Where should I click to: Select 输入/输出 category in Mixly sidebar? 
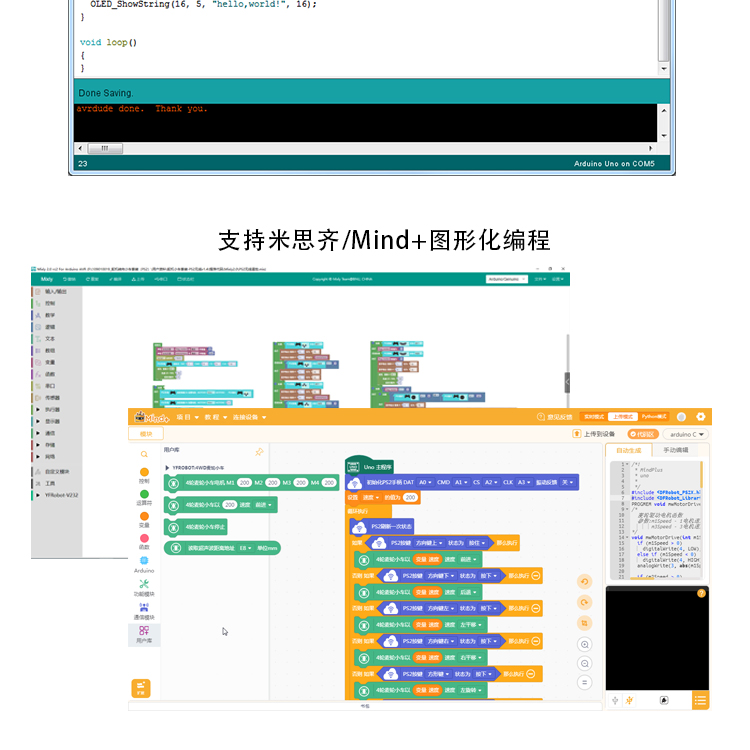pos(56,291)
